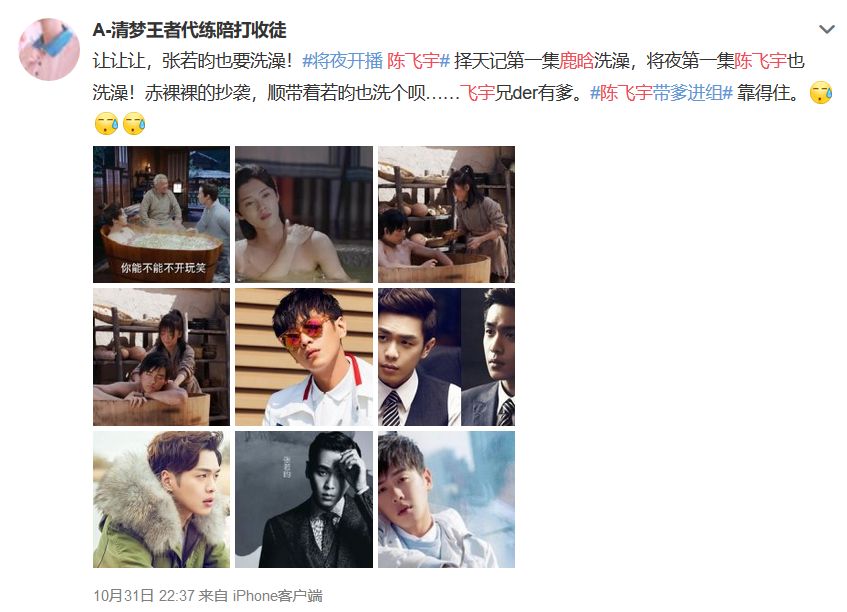Open the thumbnail of the girl massaging shoulders

[x=162, y=357]
